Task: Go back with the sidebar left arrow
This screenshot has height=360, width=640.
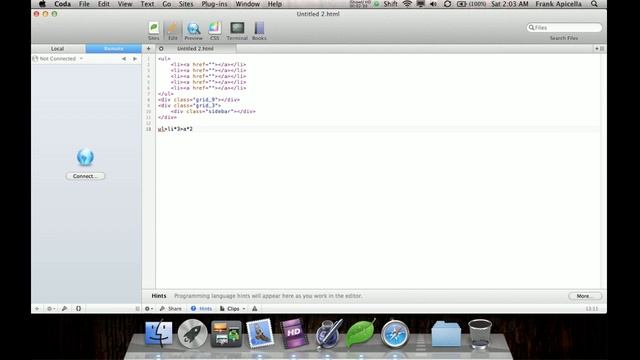Action: click(124, 59)
